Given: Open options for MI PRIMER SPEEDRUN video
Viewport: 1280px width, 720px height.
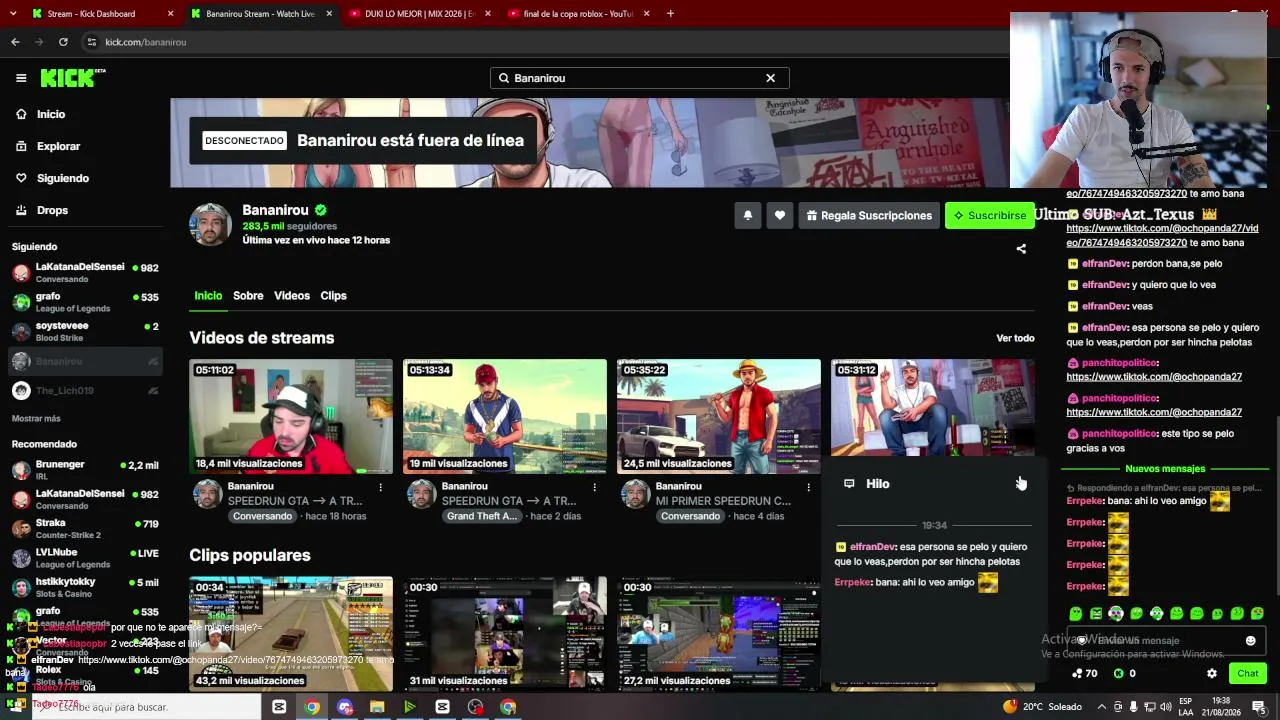Looking at the screenshot, I should [808, 487].
